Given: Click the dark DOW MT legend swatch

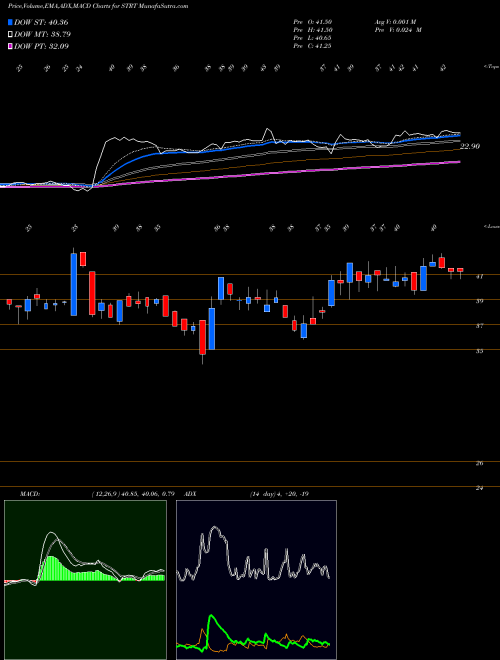Looking at the screenshot, I should pos(10,35).
